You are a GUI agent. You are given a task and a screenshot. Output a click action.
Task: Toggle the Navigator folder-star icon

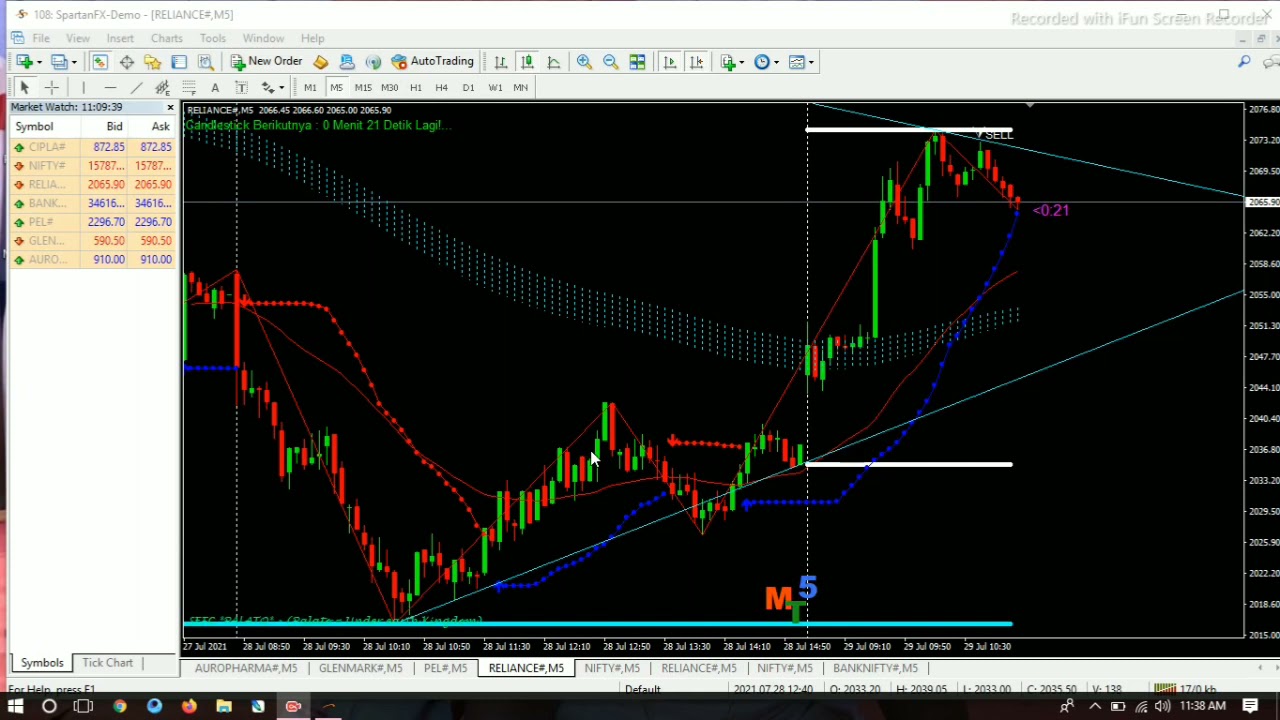pos(153,62)
